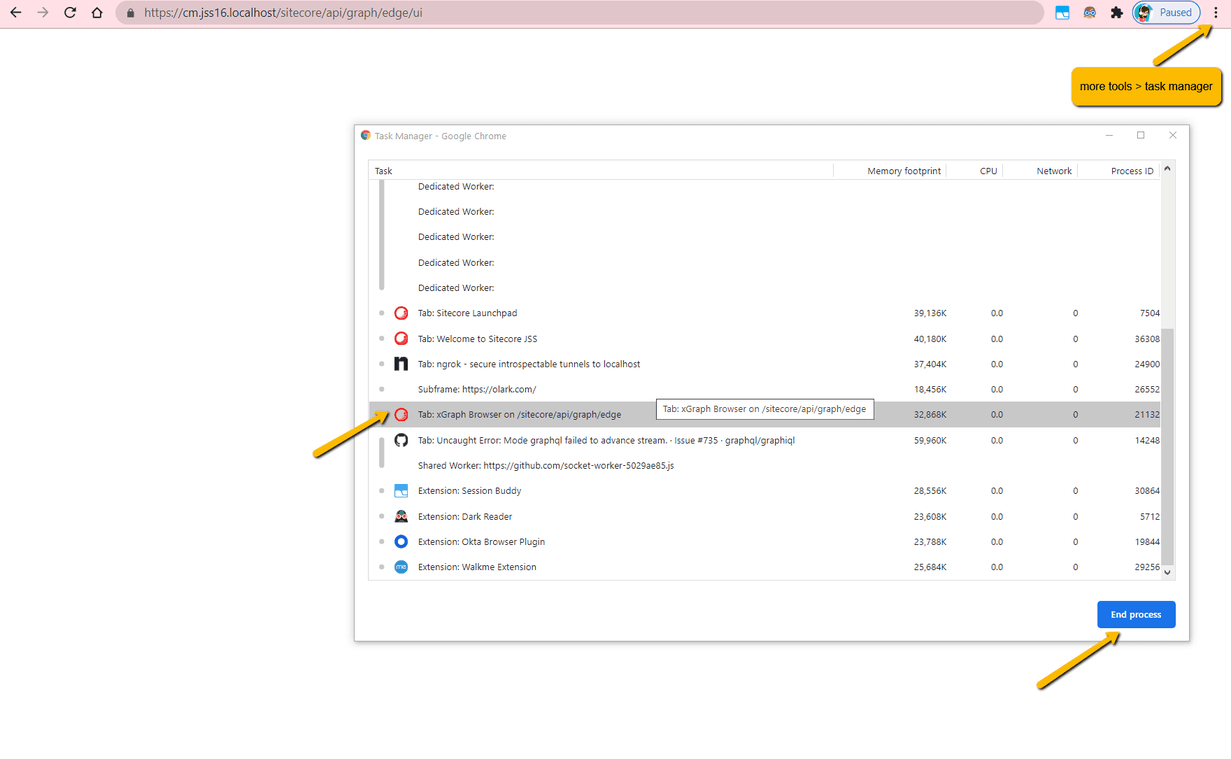Click 59,960K memory value
This screenshot has height=759, width=1231.
click(930, 440)
